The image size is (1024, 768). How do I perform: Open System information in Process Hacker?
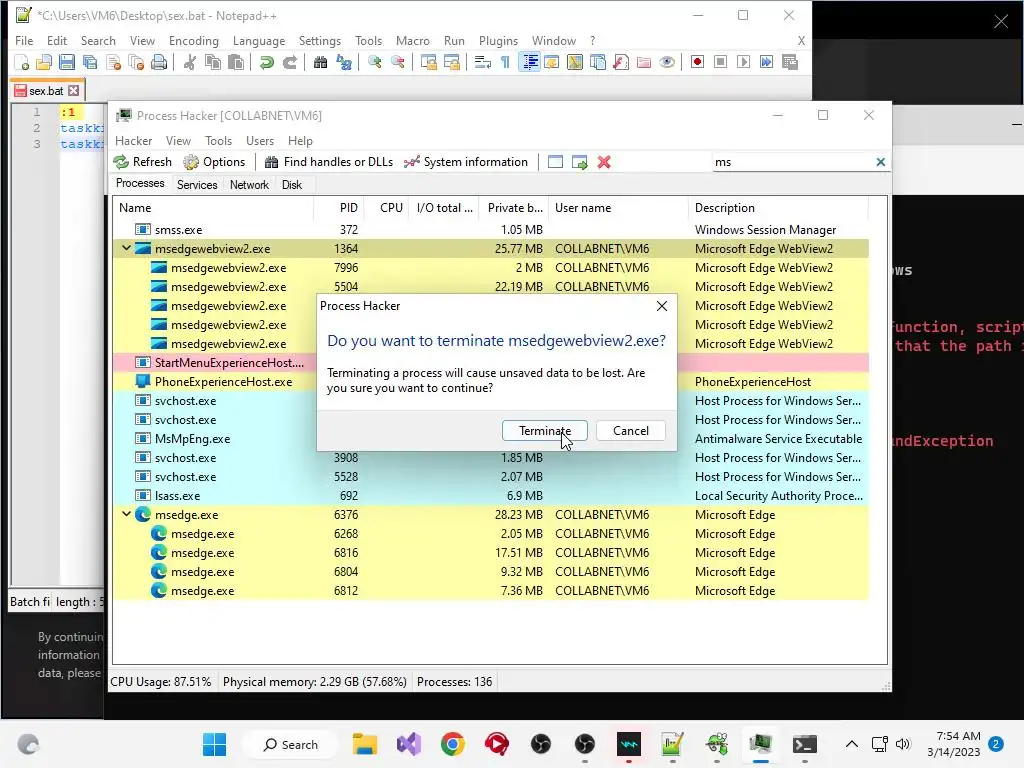pyautogui.click(x=466, y=162)
